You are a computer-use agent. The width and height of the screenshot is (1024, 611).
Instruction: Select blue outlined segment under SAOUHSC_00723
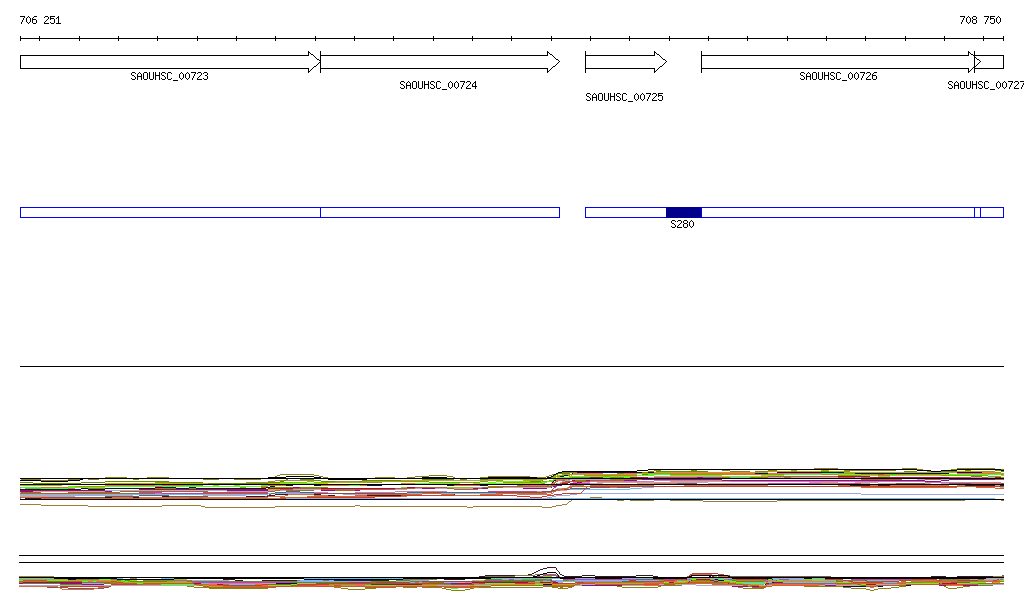pyautogui.click(x=169, y=212)
